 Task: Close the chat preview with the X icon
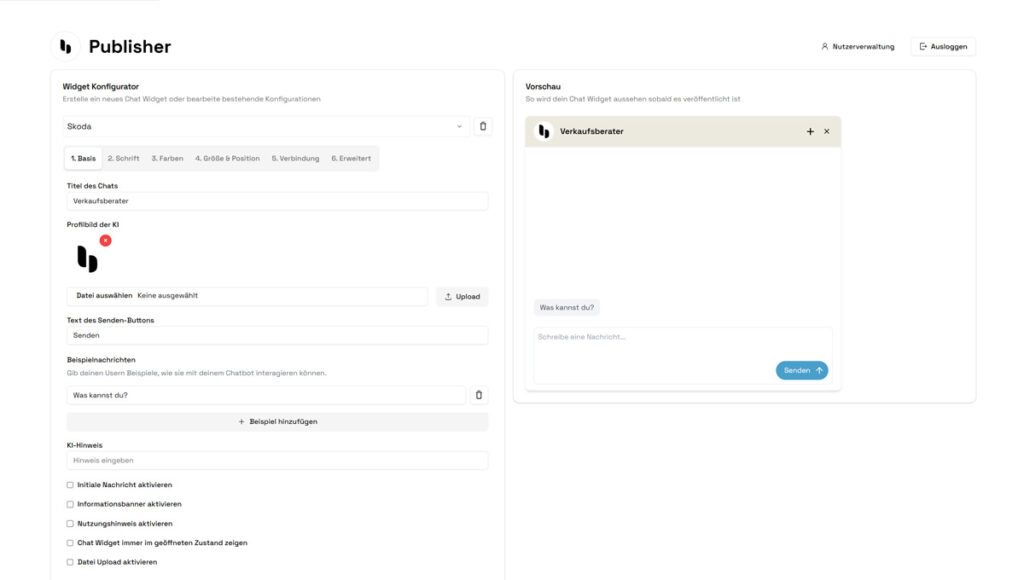[x=827, y=132]
